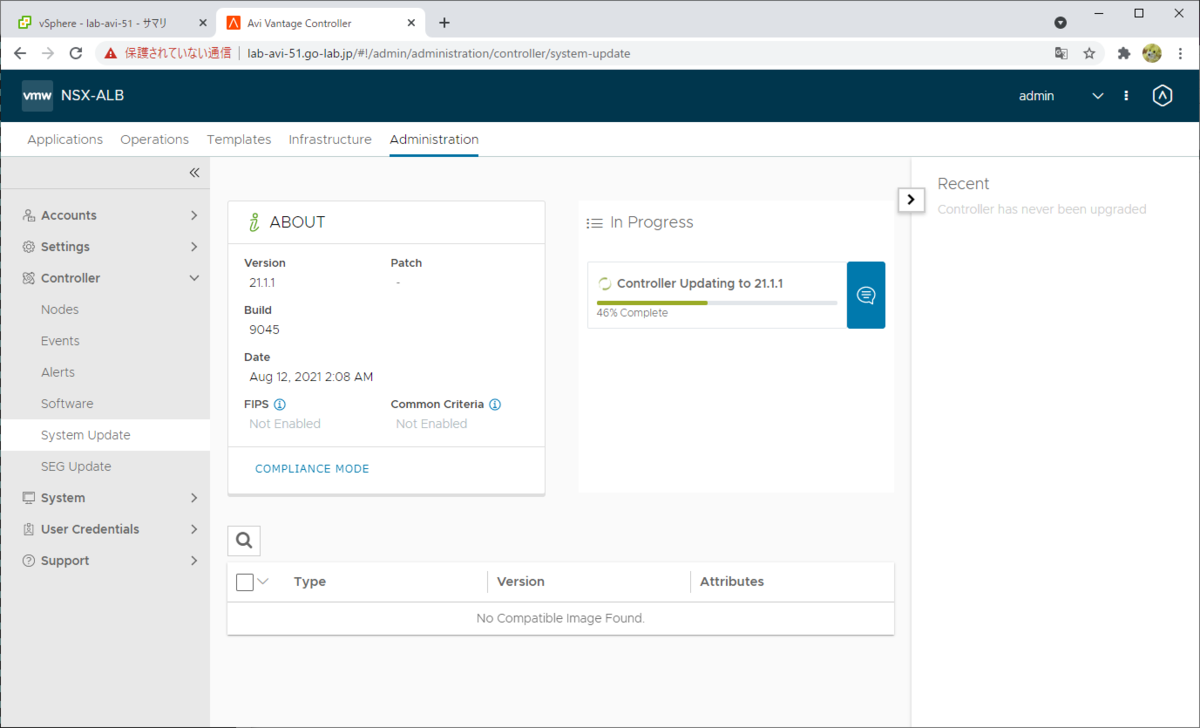
Task: Click the vmw NSX-ALB logo
Action: 73,96
